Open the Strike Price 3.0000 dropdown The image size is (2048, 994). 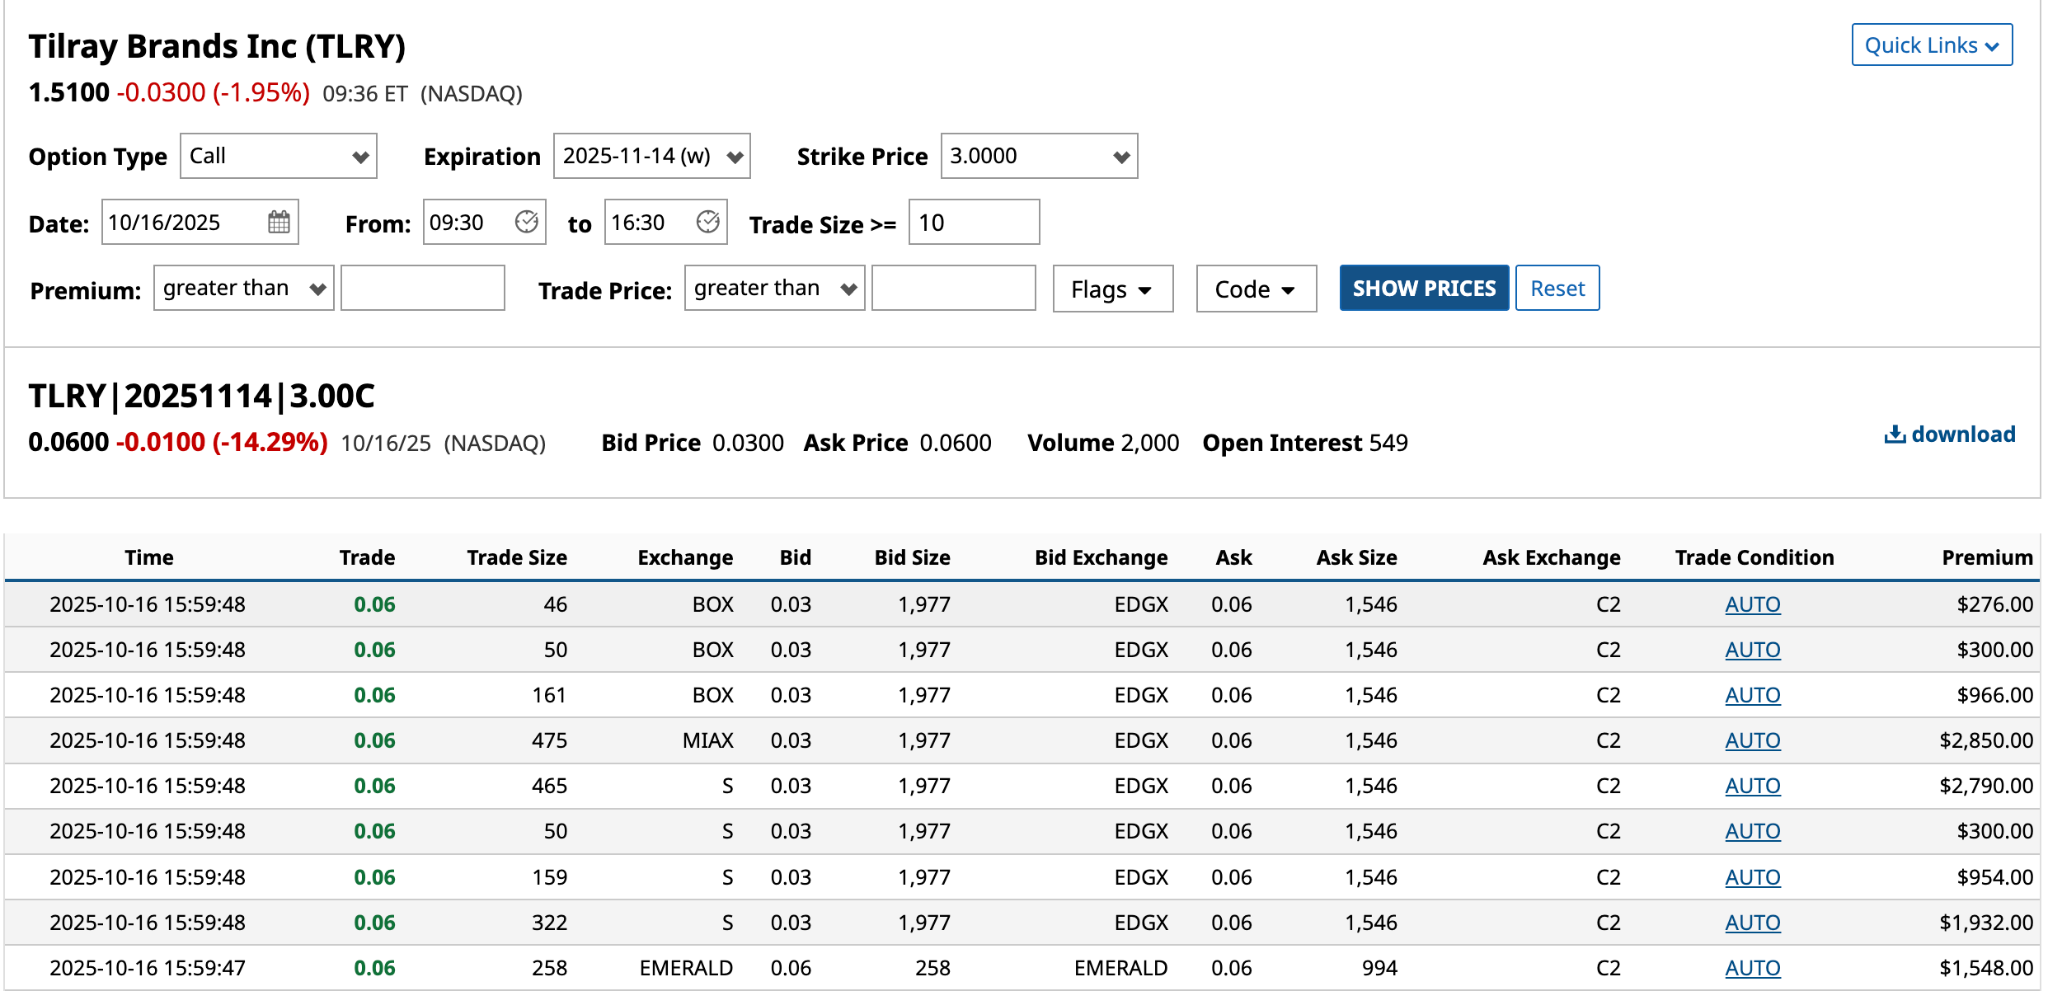pos(1039,156)
